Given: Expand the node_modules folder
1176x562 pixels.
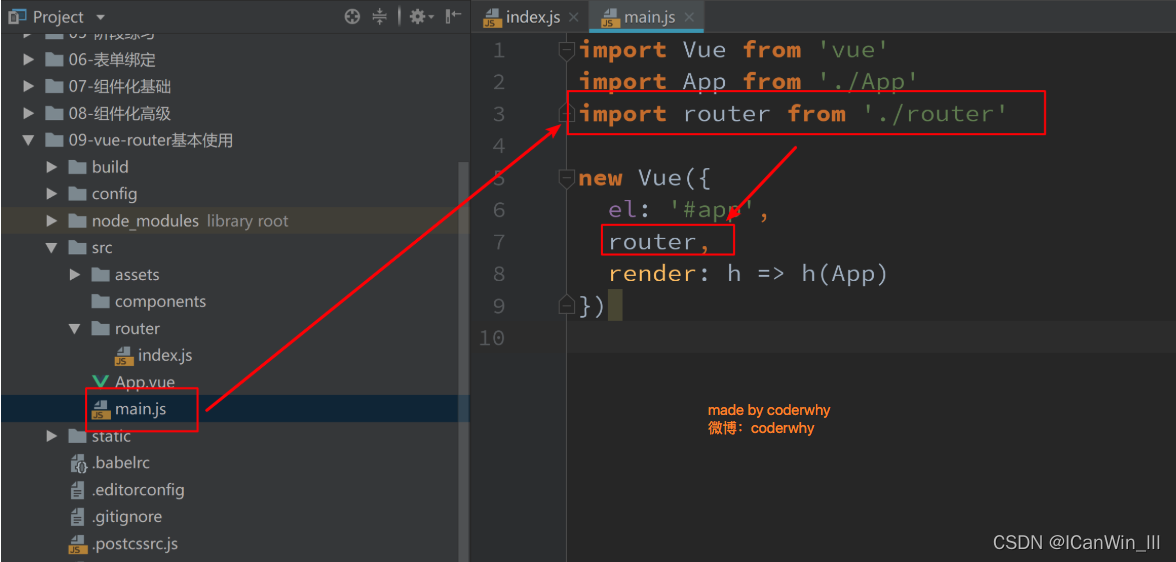Looking at the screenshot, I should (x=51, y=221).
